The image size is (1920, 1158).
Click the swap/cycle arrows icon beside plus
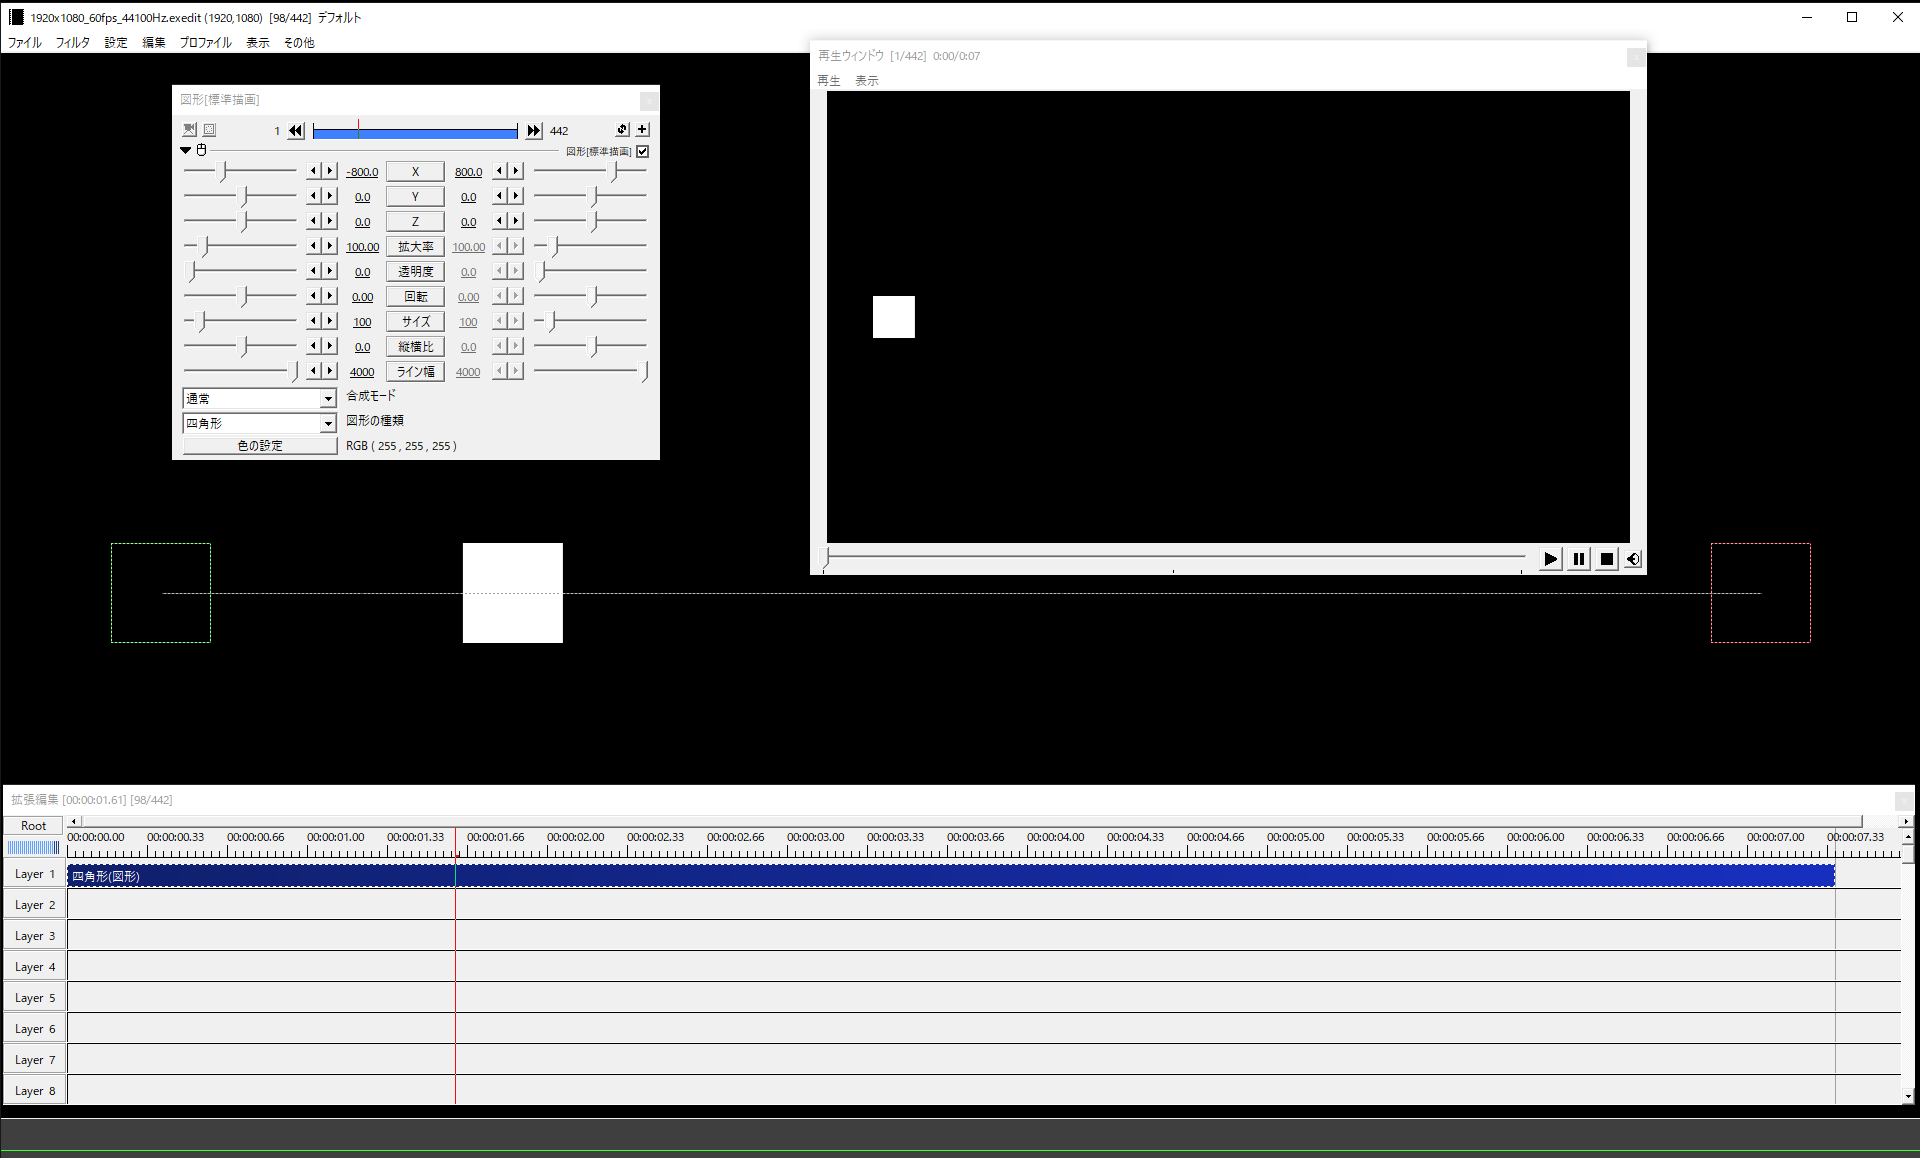click(622, 130)
